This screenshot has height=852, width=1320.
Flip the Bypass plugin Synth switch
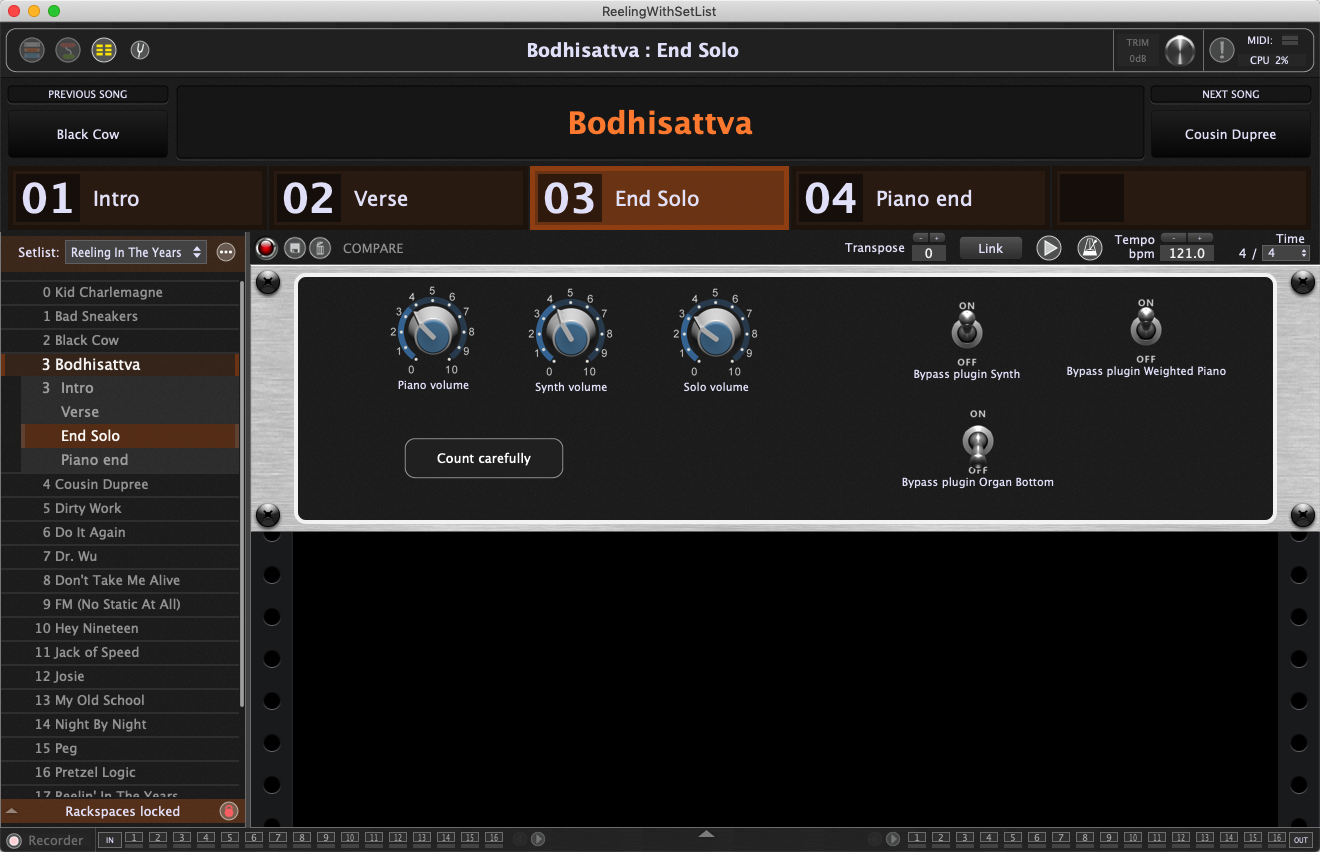(967, 329)
